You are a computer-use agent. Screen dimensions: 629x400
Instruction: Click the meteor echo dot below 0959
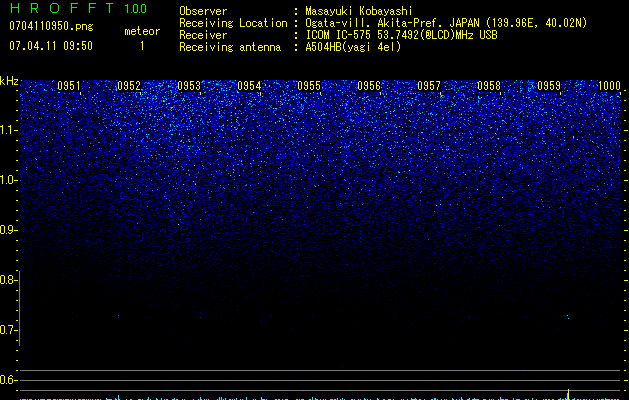click(x=568, y=317)
